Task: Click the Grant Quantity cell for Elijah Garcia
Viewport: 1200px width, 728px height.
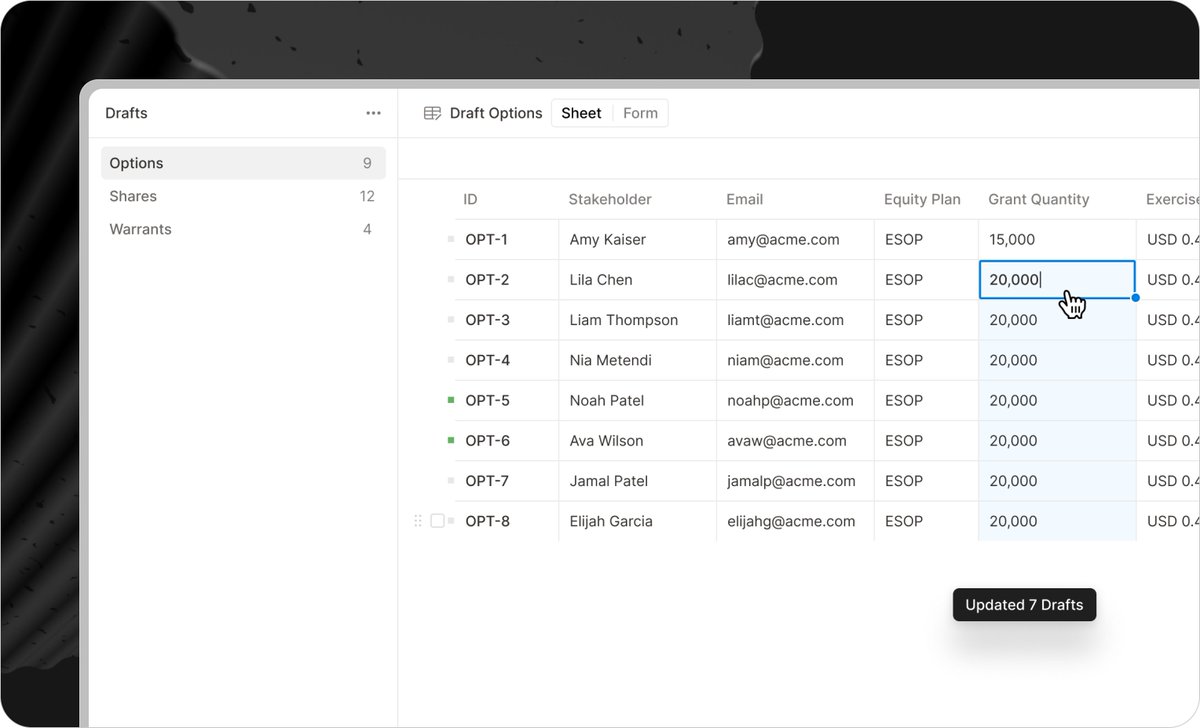Action: 1057,521
